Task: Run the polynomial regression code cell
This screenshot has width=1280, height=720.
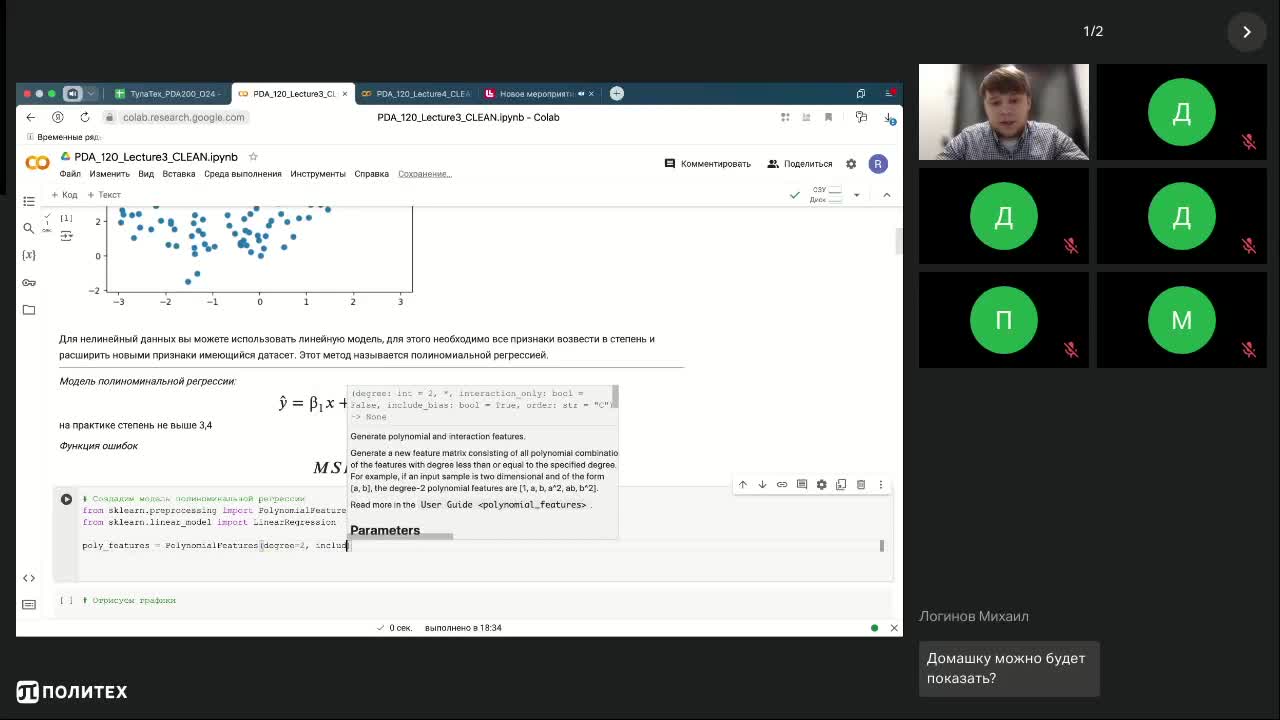Action: coord(66,499)
